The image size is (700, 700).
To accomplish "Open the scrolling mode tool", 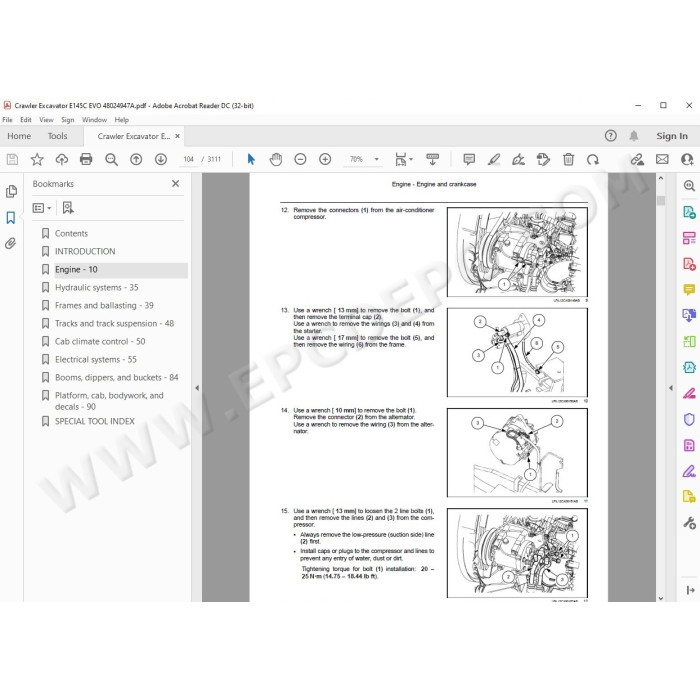I will (x=433, y=159).
